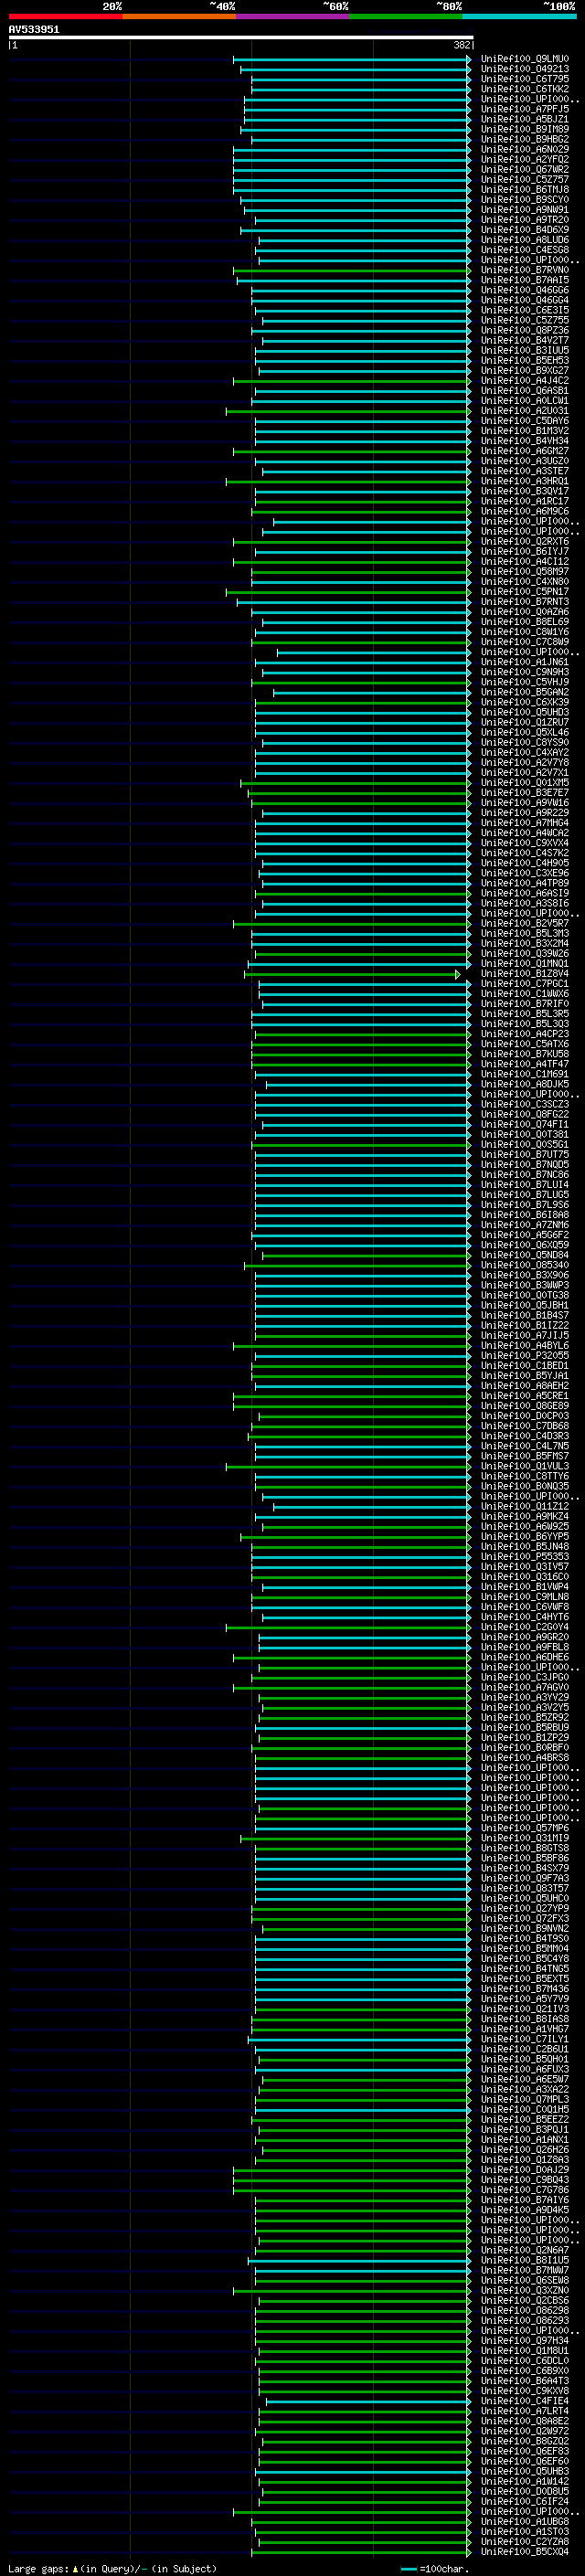585x2576 pixels.
Task: Click the cyan alignment bar for UniRef100_B7MWW7
Action: pyautogui.click(x=362, y=2270)
